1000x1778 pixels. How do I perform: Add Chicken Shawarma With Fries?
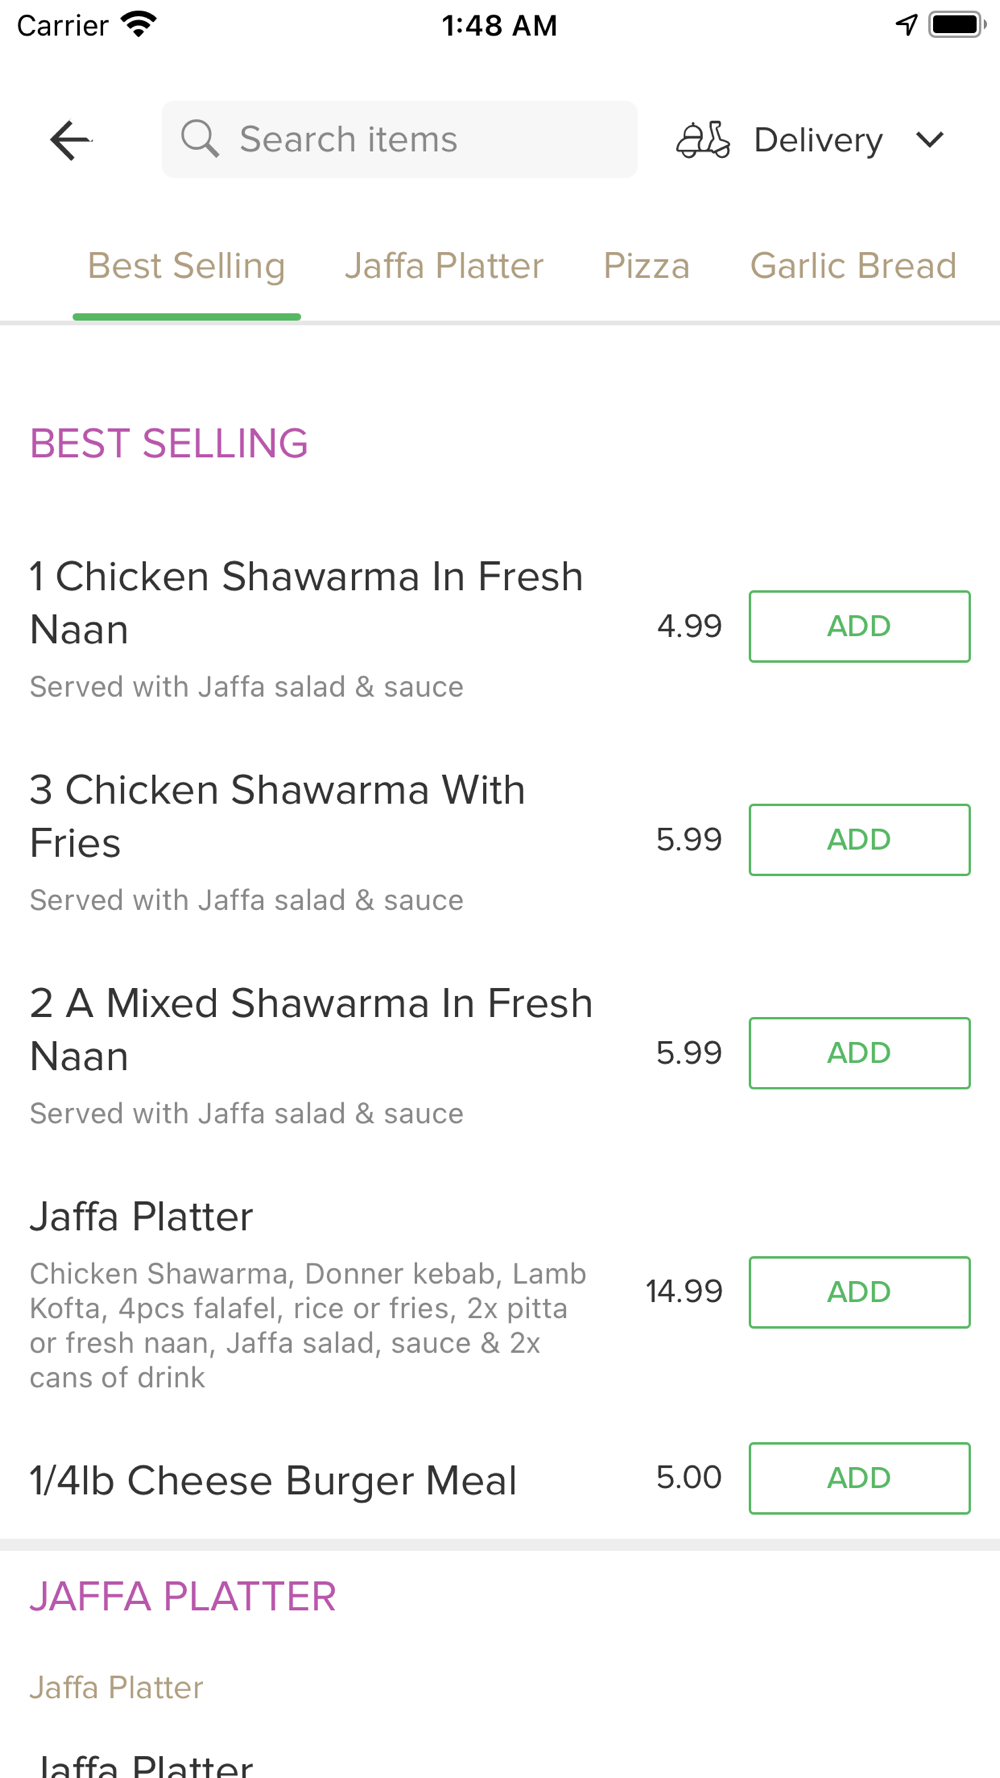tap(859, 839)
